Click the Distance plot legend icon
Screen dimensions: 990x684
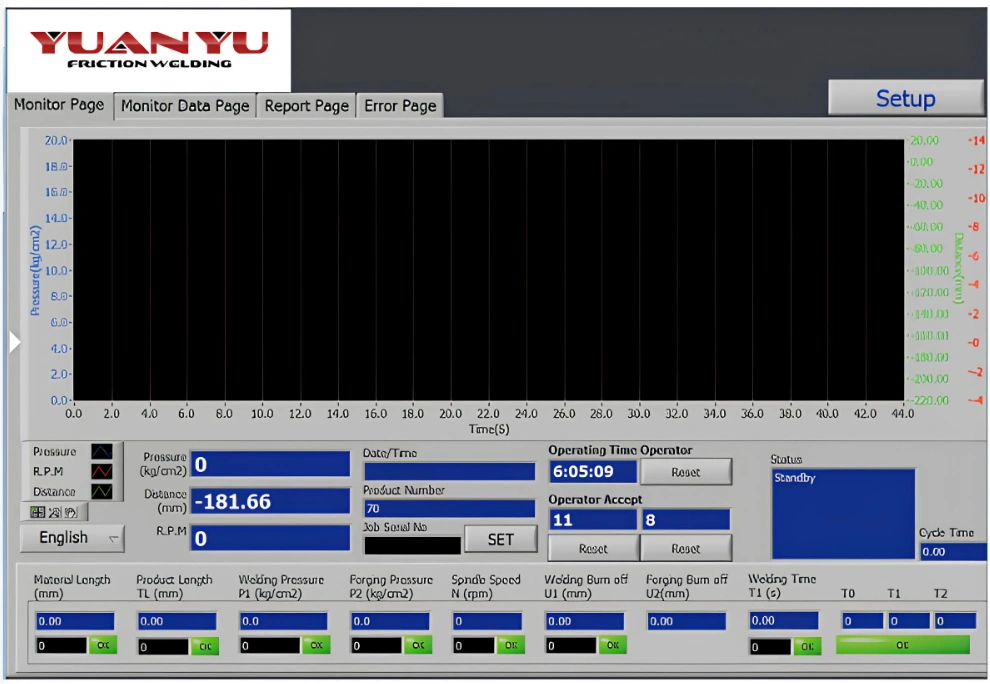[x=102, y=492]
